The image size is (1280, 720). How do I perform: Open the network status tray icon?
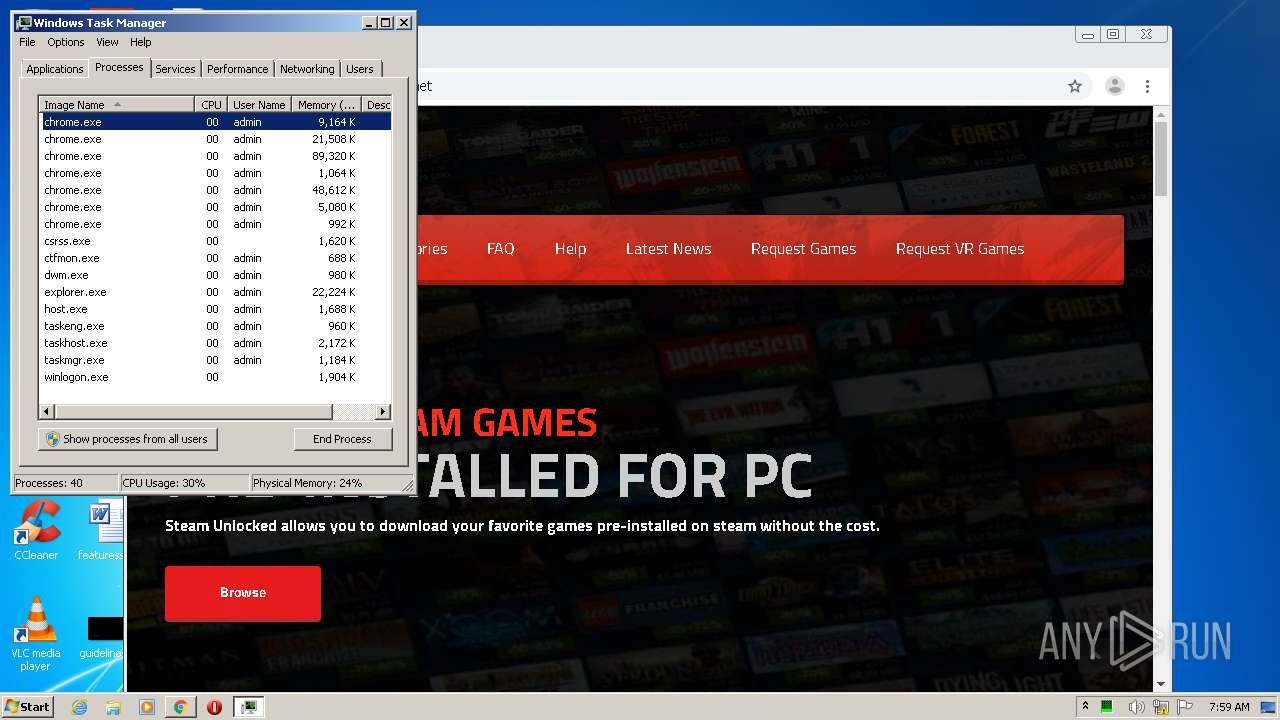click(x=1161, y=707)
